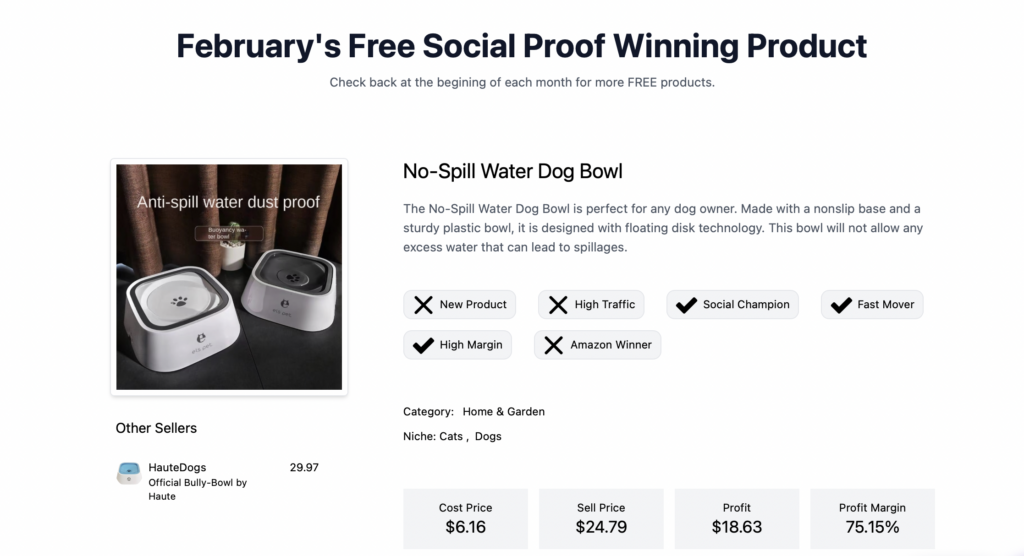Click the Home & Garden category value
The width and height of the screenshot is (1024, 556).
pyautogui.click(x=504, y=412)
